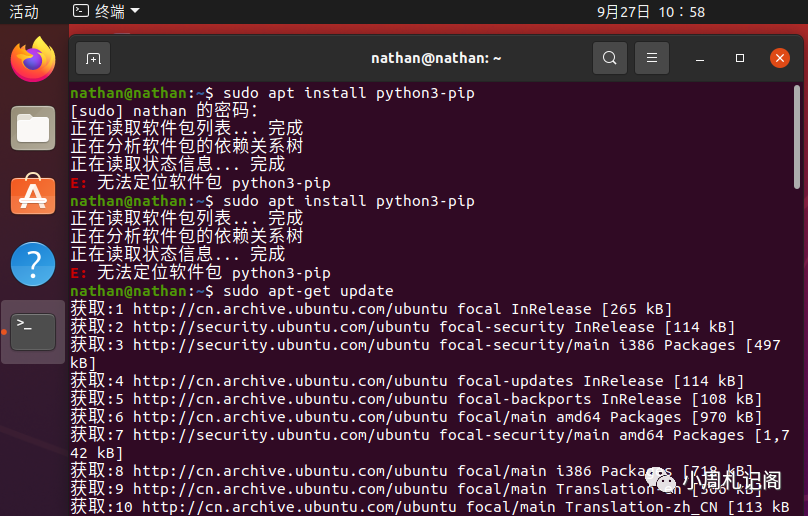Click the '获取:10' Translation-zh_CN line
808x516 pixels.
click(x=430, y=507)
